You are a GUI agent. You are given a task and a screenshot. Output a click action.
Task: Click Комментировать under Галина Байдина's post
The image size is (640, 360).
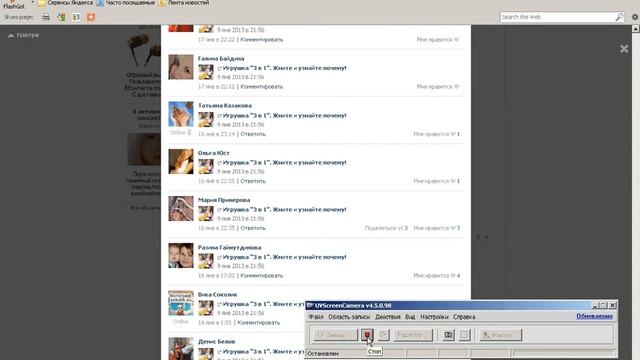262,87
